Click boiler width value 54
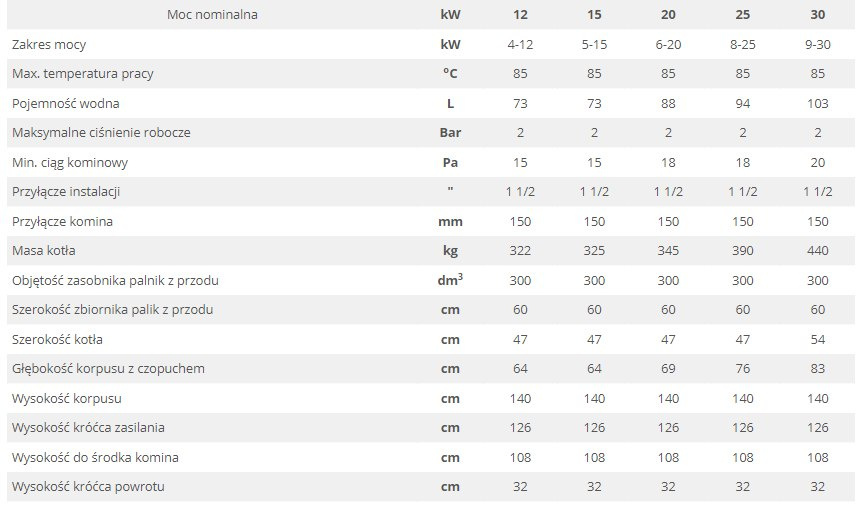The height and width of the screenshot is (515, 863). [817, 339]
